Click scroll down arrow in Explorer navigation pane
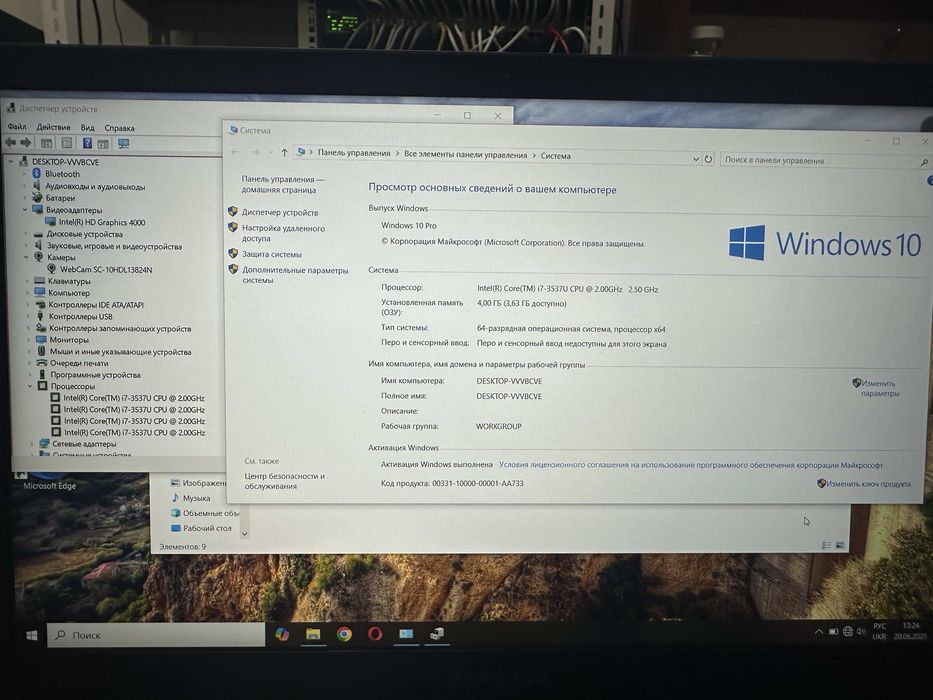 pyautogui.click(x=244, y=534)
